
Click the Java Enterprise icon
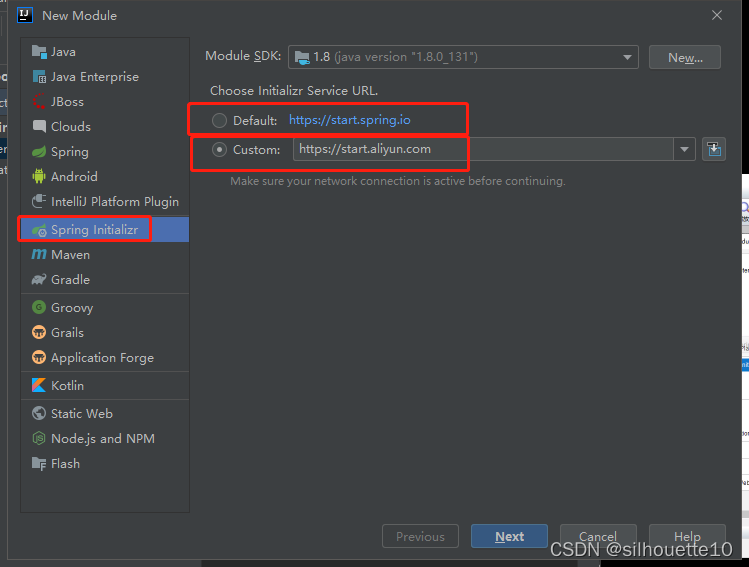(39, 76)
